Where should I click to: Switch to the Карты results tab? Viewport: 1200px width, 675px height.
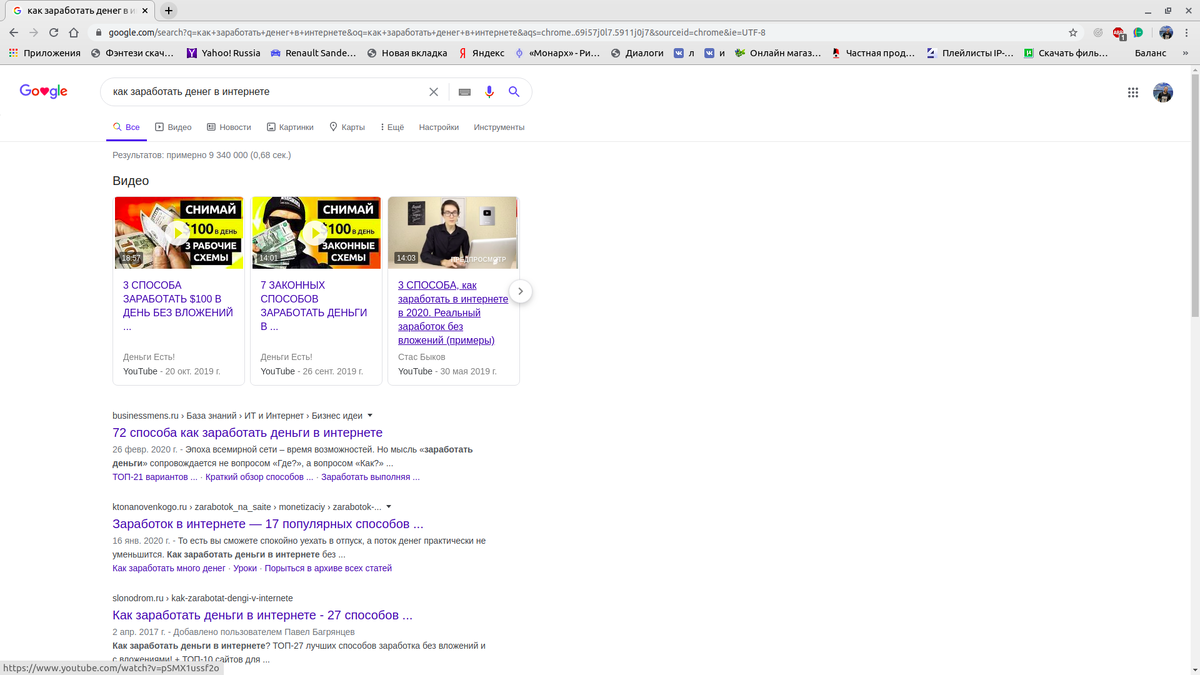coord(347,127)
